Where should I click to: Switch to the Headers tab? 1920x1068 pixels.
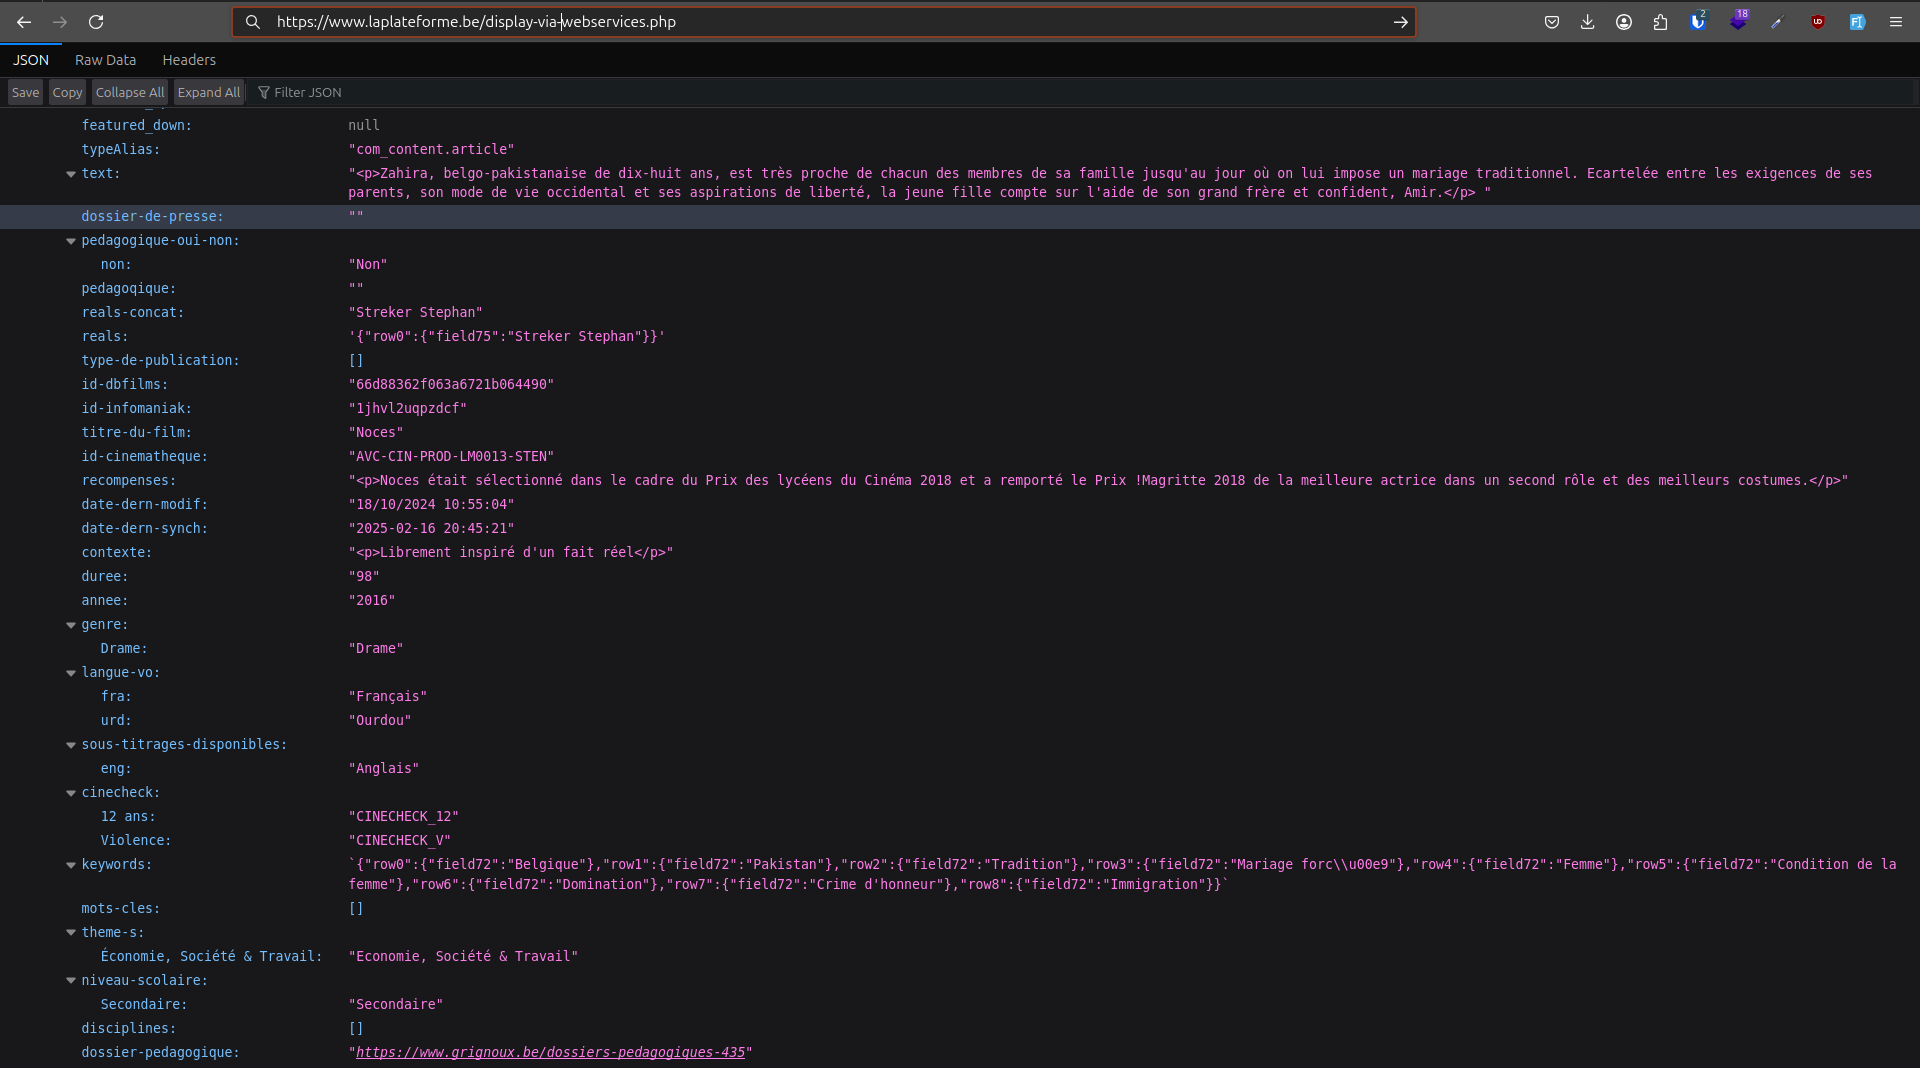189,60
